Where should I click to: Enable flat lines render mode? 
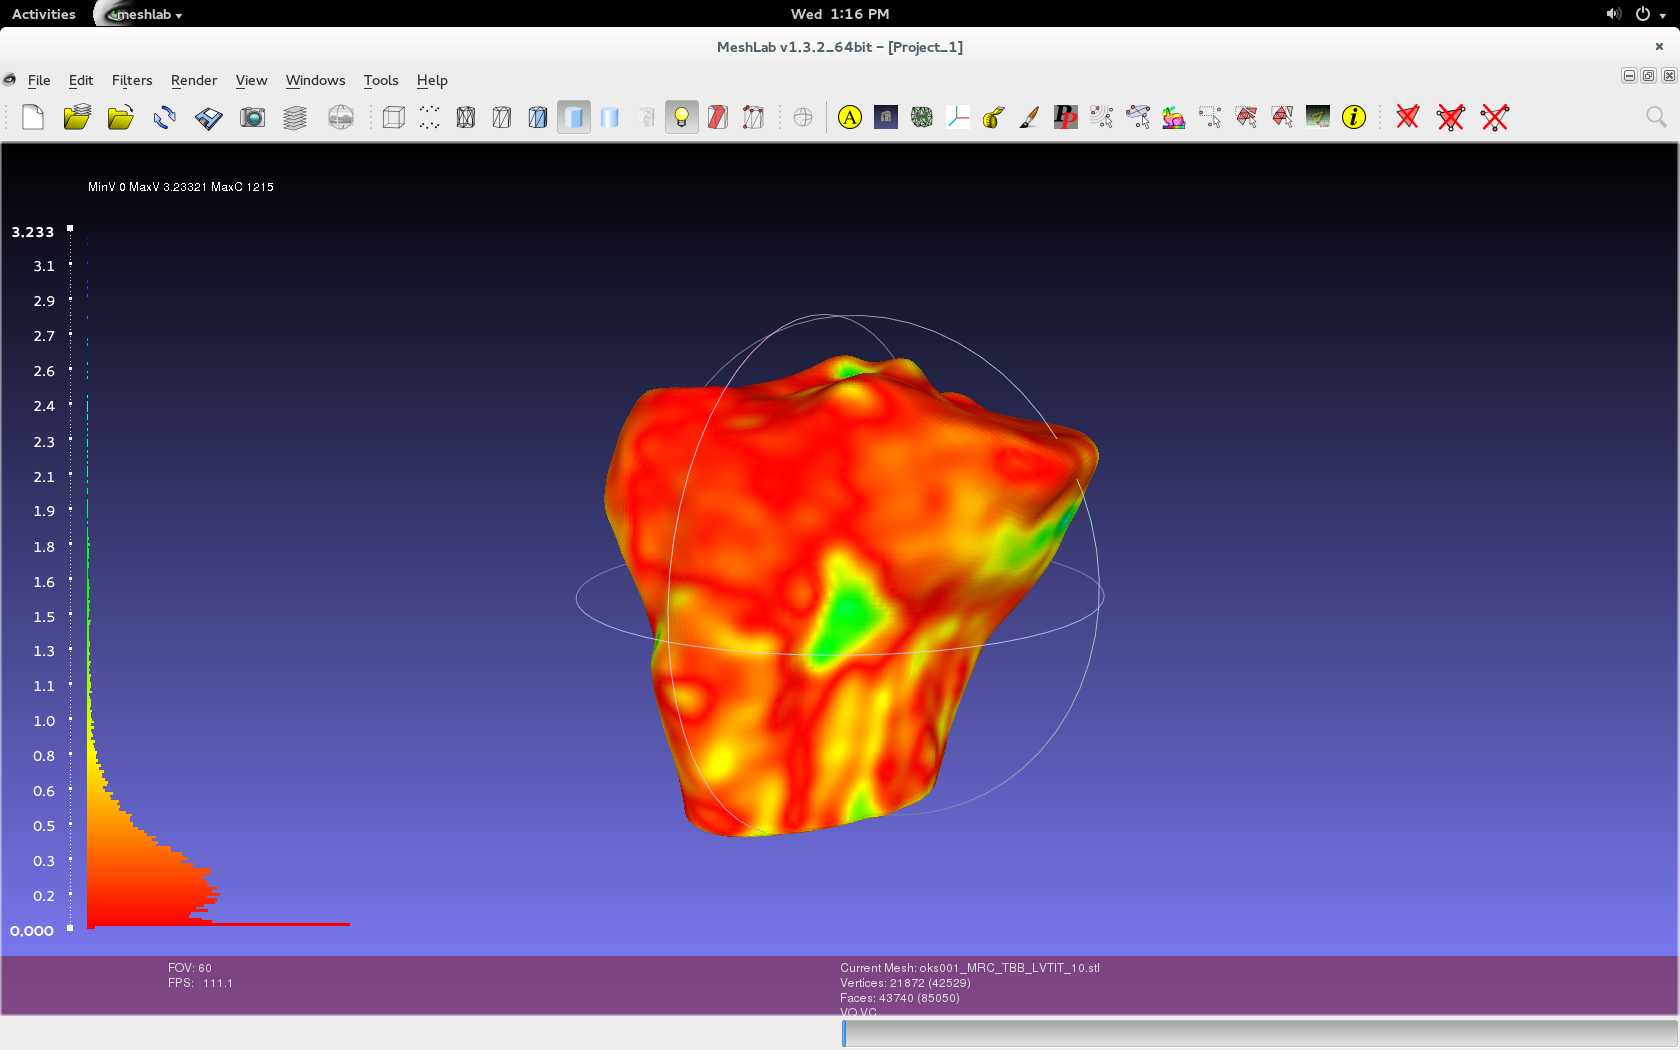[538, 117]
